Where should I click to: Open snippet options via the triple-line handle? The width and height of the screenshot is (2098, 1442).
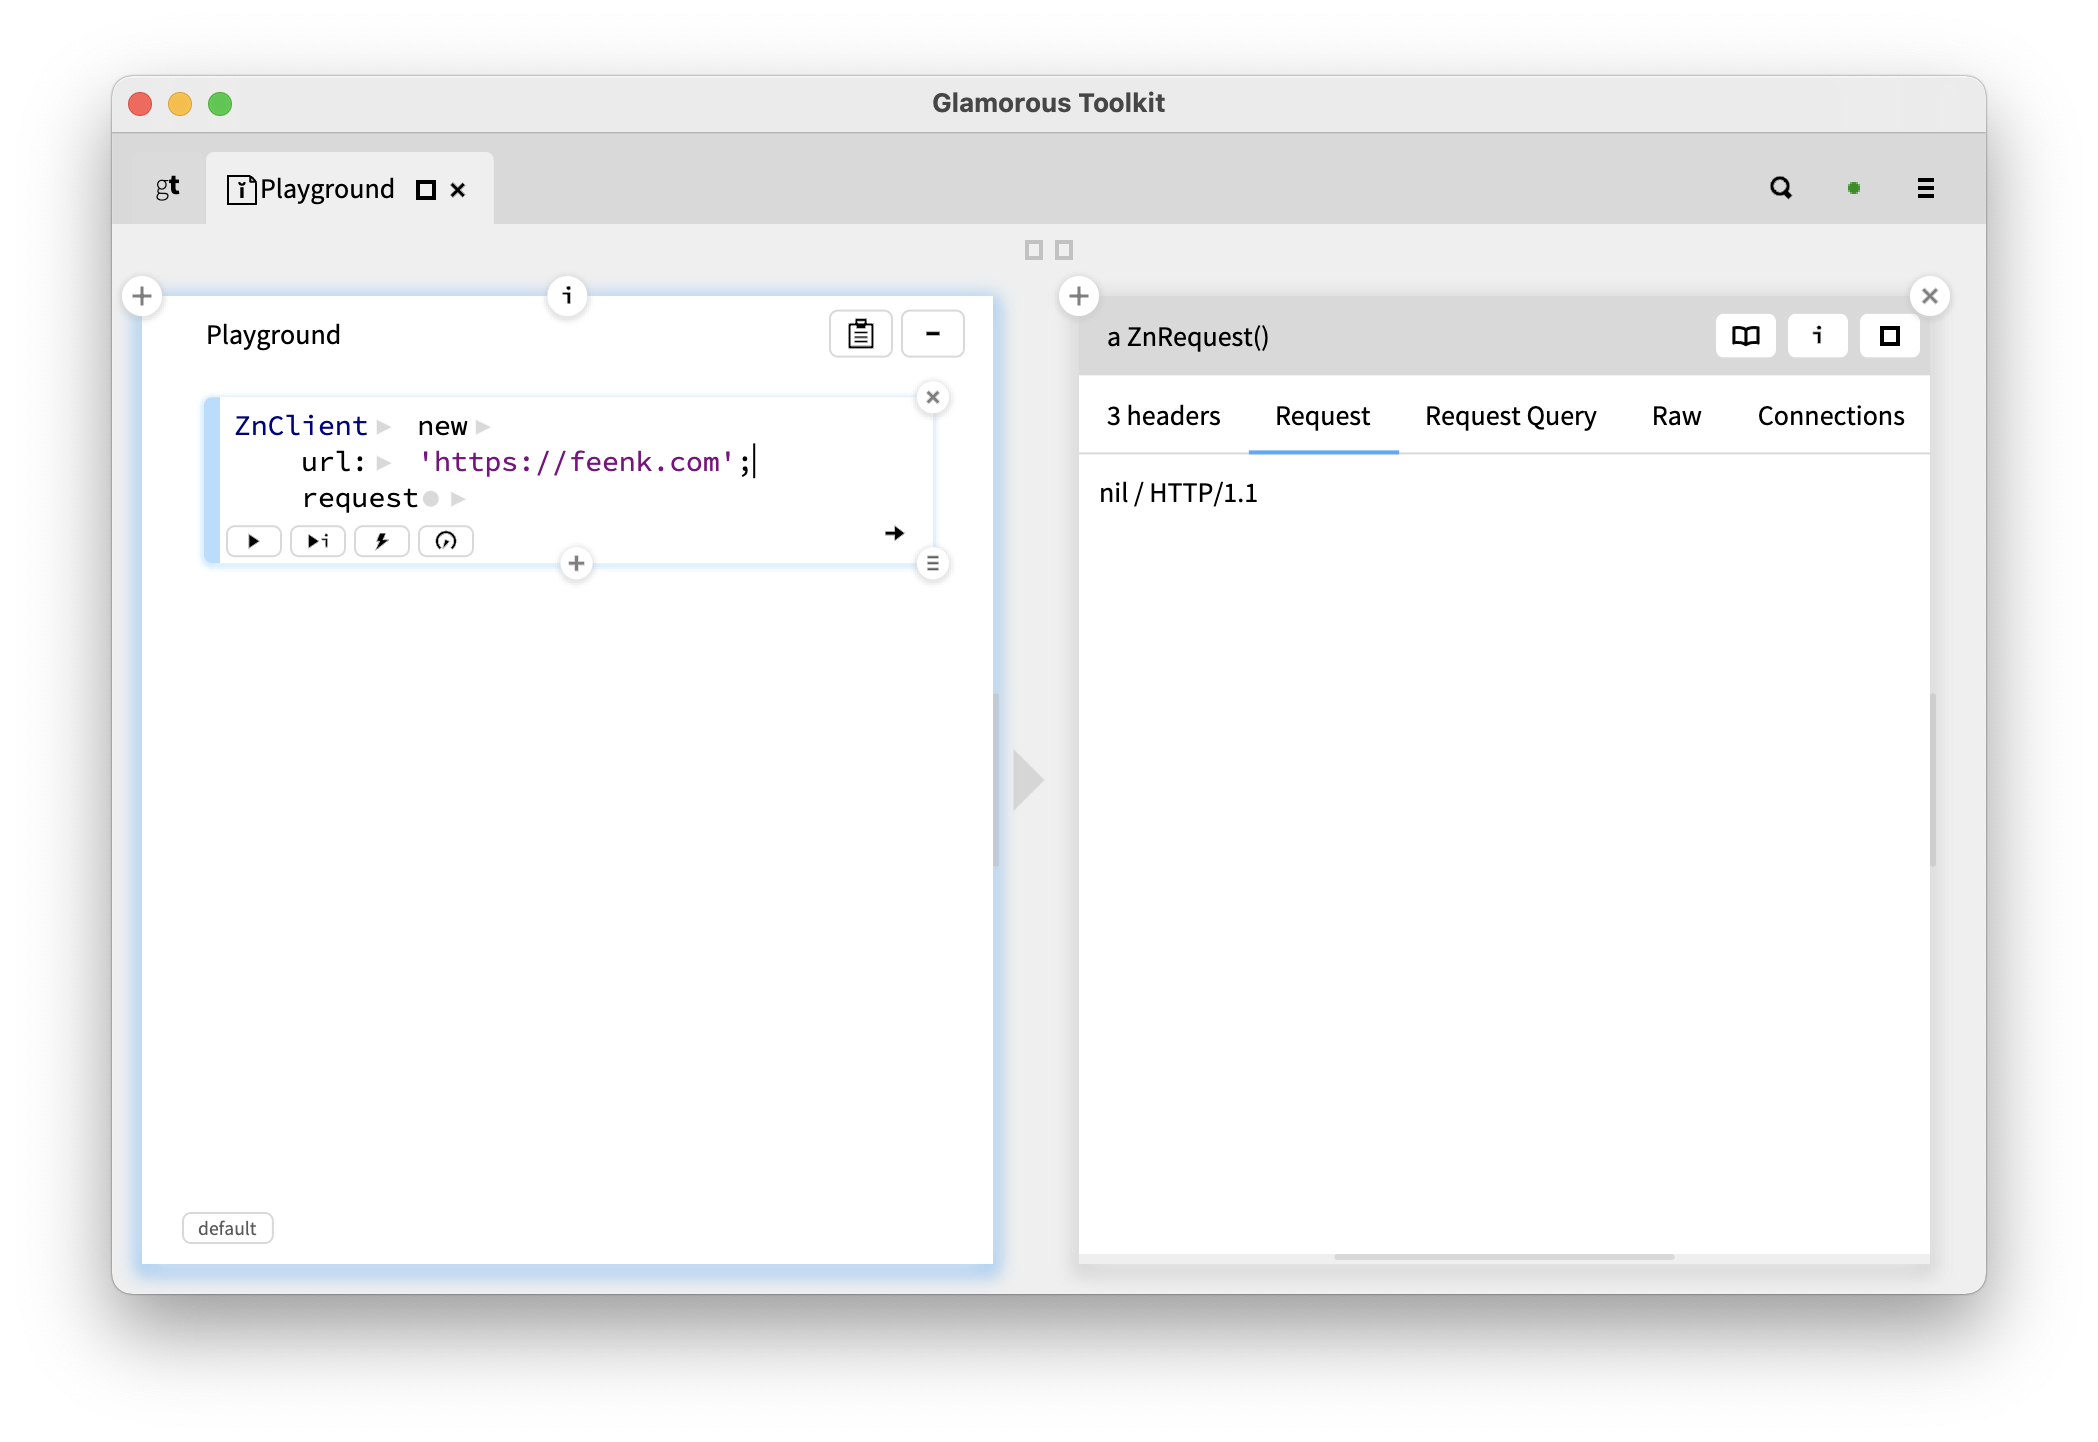[x=932, y=564]
